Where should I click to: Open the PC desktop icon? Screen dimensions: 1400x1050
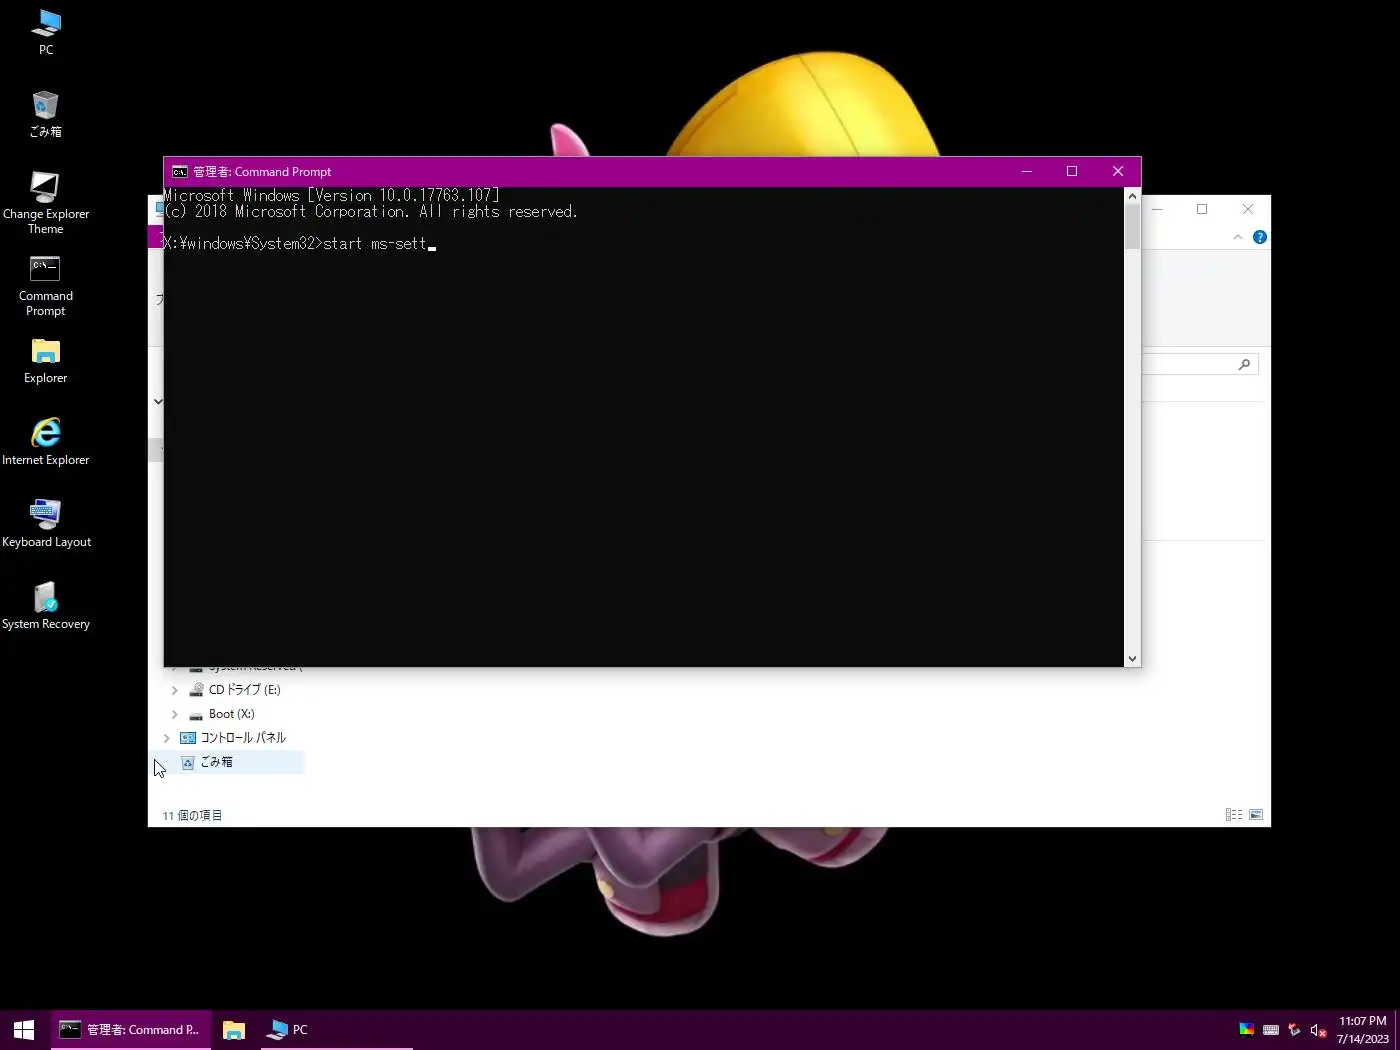click(x=46, y=32)
